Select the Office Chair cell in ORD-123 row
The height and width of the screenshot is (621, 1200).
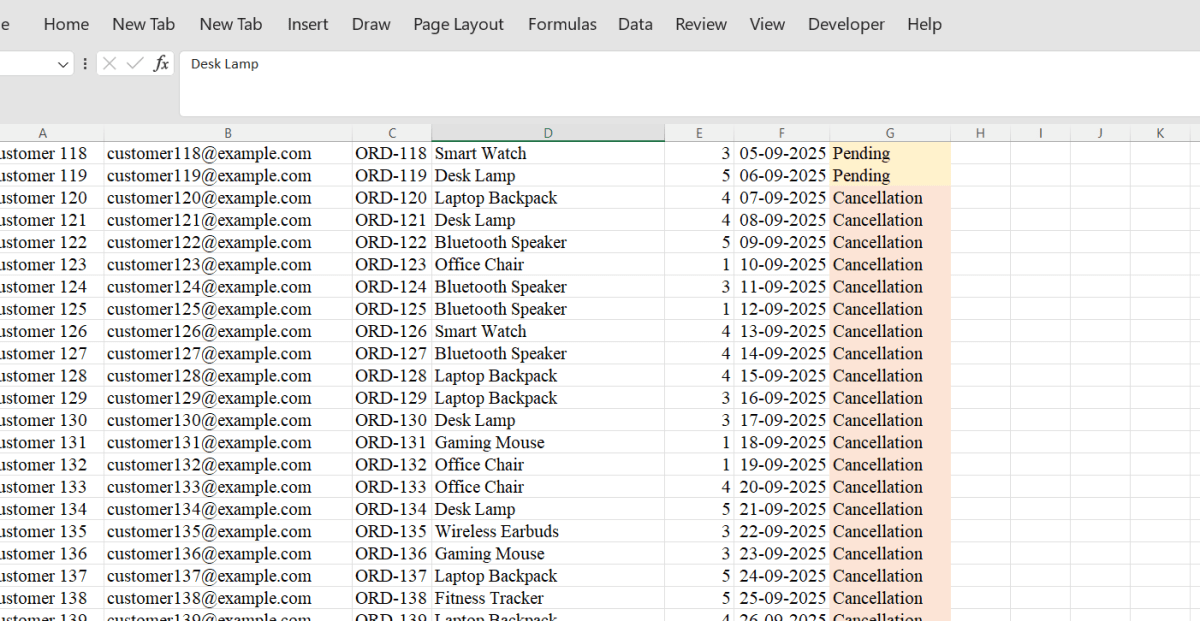pyautogui.click(x=548, y=265)
